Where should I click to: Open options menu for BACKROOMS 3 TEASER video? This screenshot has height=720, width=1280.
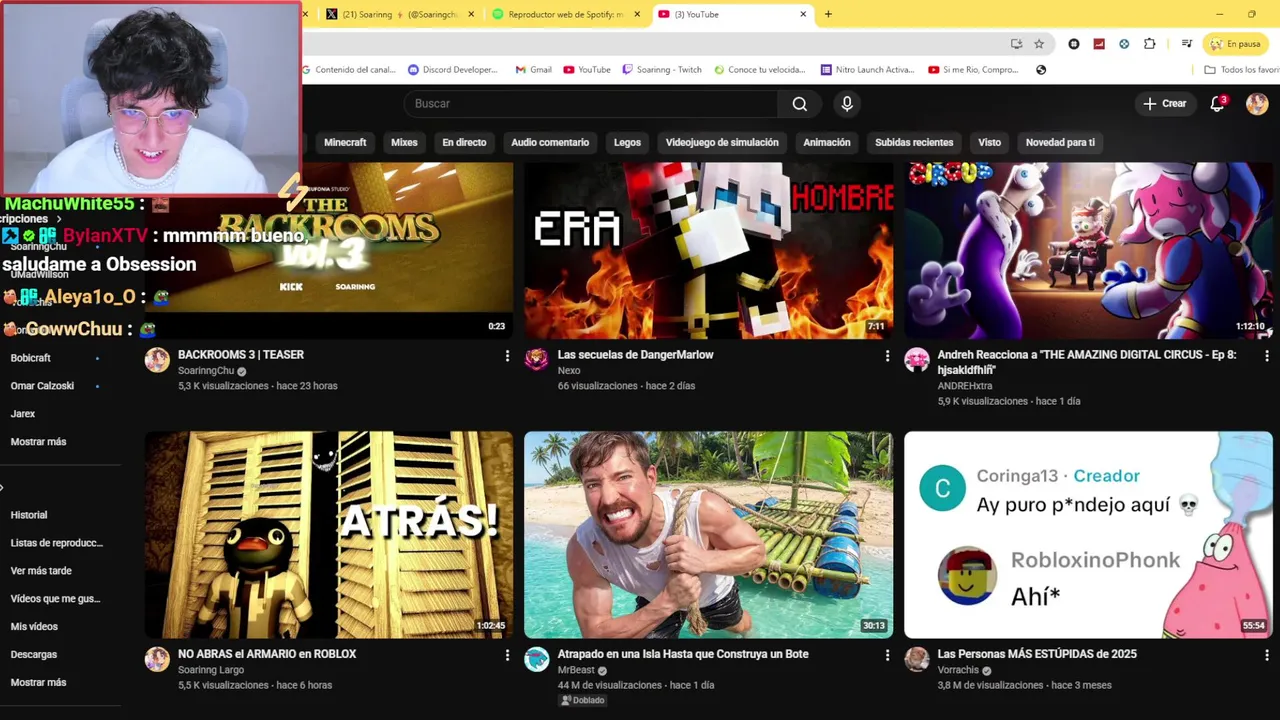pos(507,356)
